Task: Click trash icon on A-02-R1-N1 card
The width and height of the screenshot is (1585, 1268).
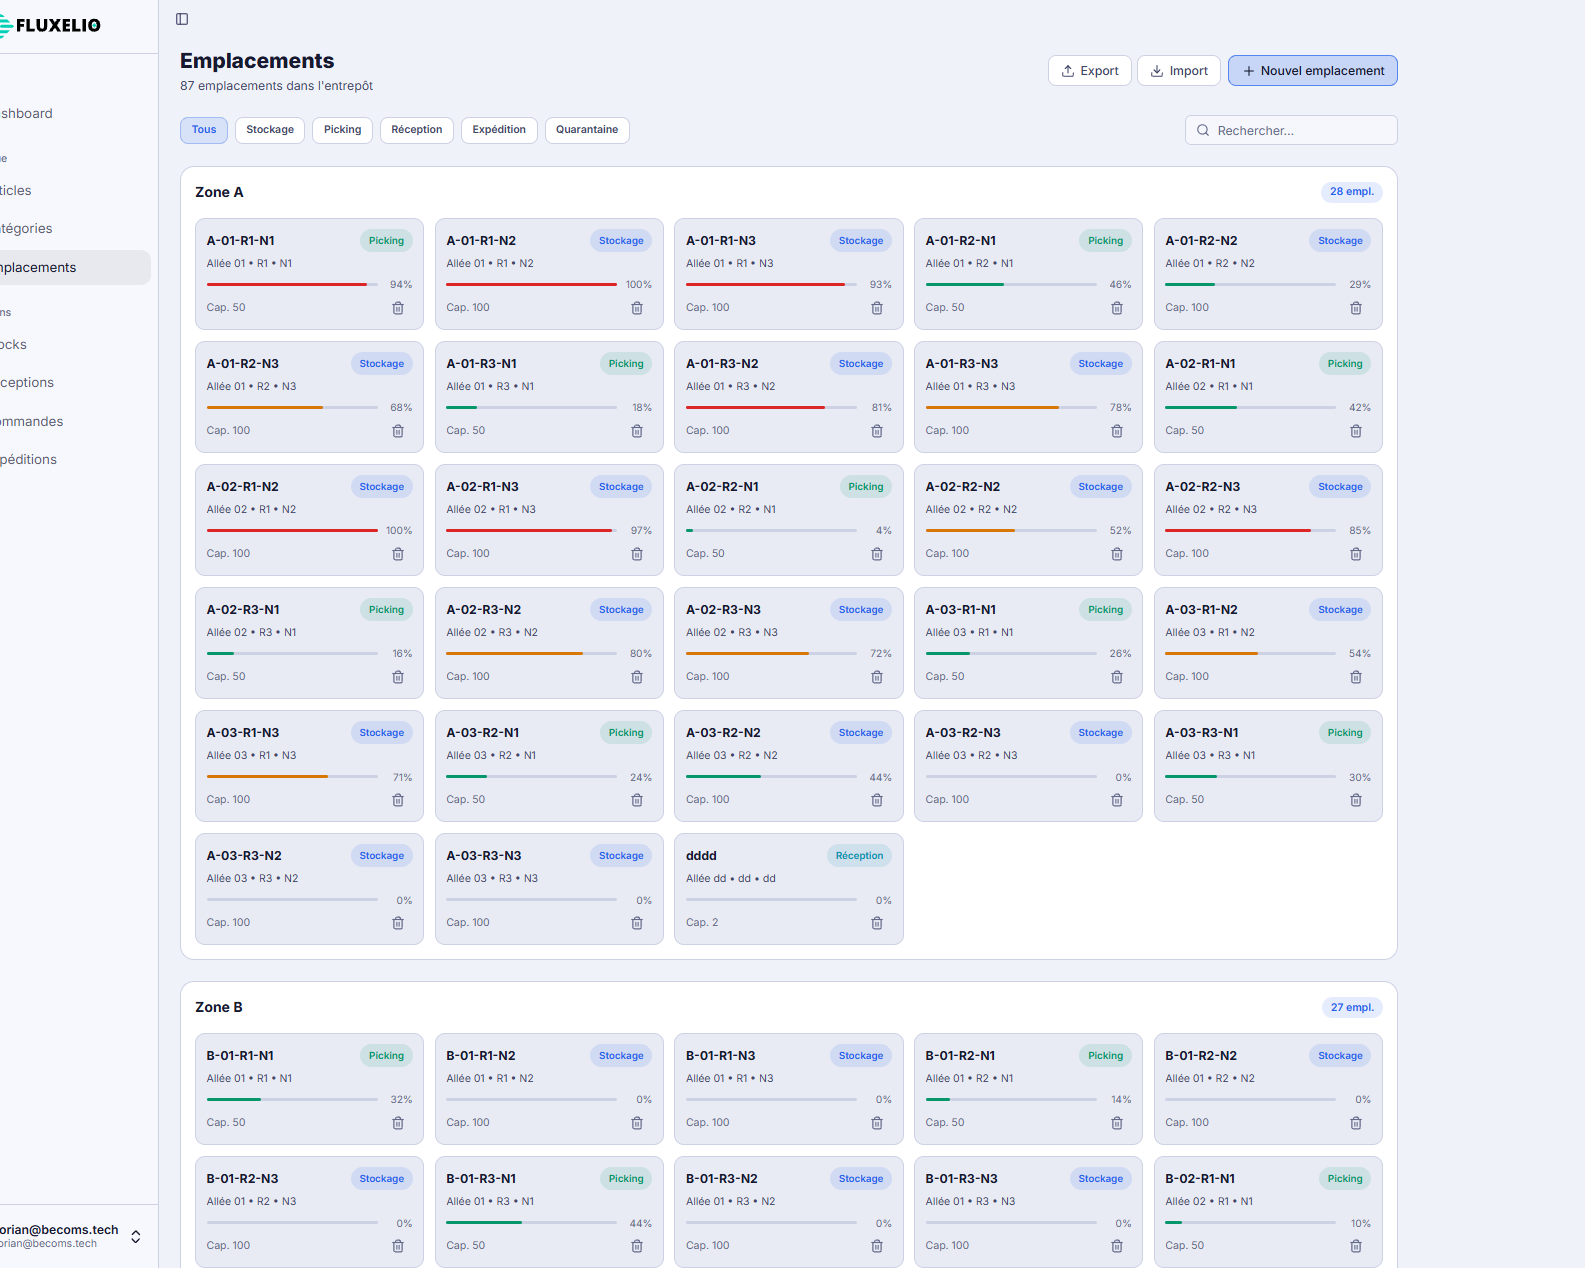Action: (1356, 431)
